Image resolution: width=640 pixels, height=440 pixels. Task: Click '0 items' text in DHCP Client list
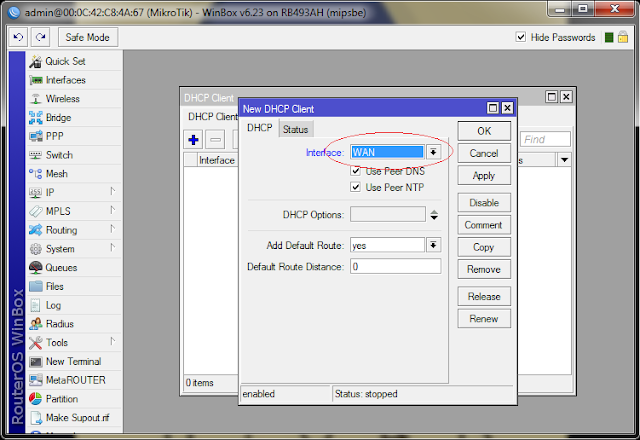pos(200,383)
